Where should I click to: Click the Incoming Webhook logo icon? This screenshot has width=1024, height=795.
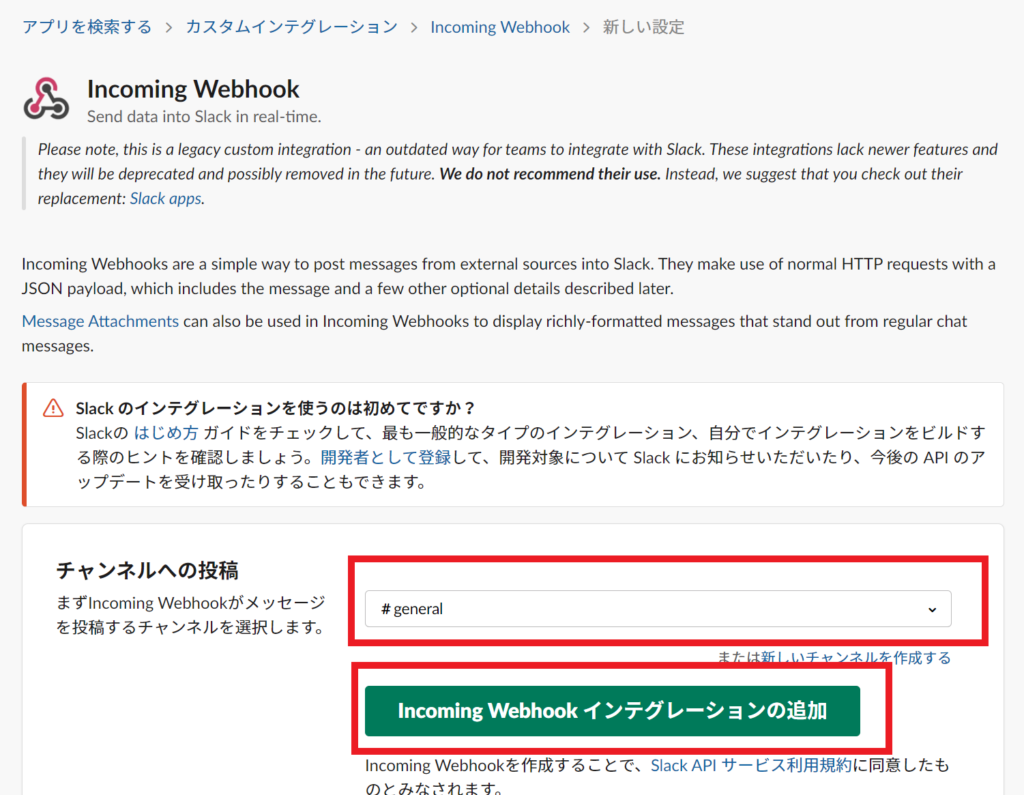pyautogui.click(x=46, y=99)
